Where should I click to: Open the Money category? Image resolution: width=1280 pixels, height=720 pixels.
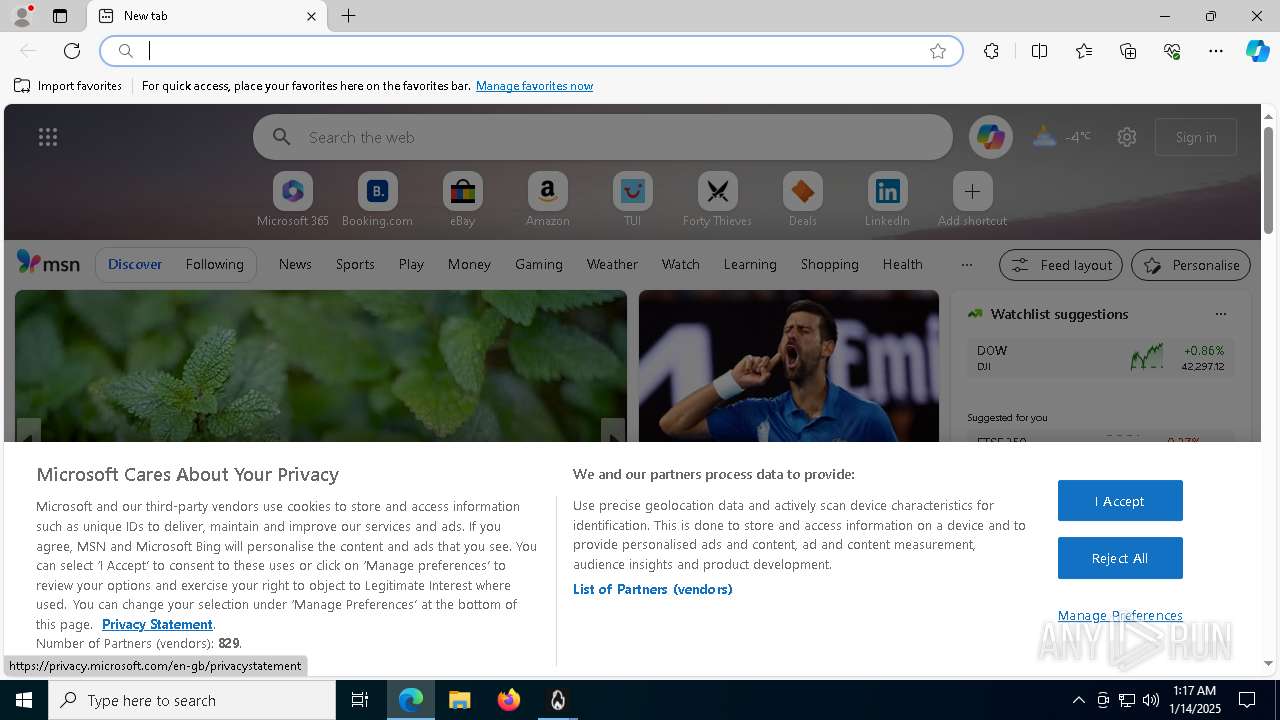tap(469, 264)
